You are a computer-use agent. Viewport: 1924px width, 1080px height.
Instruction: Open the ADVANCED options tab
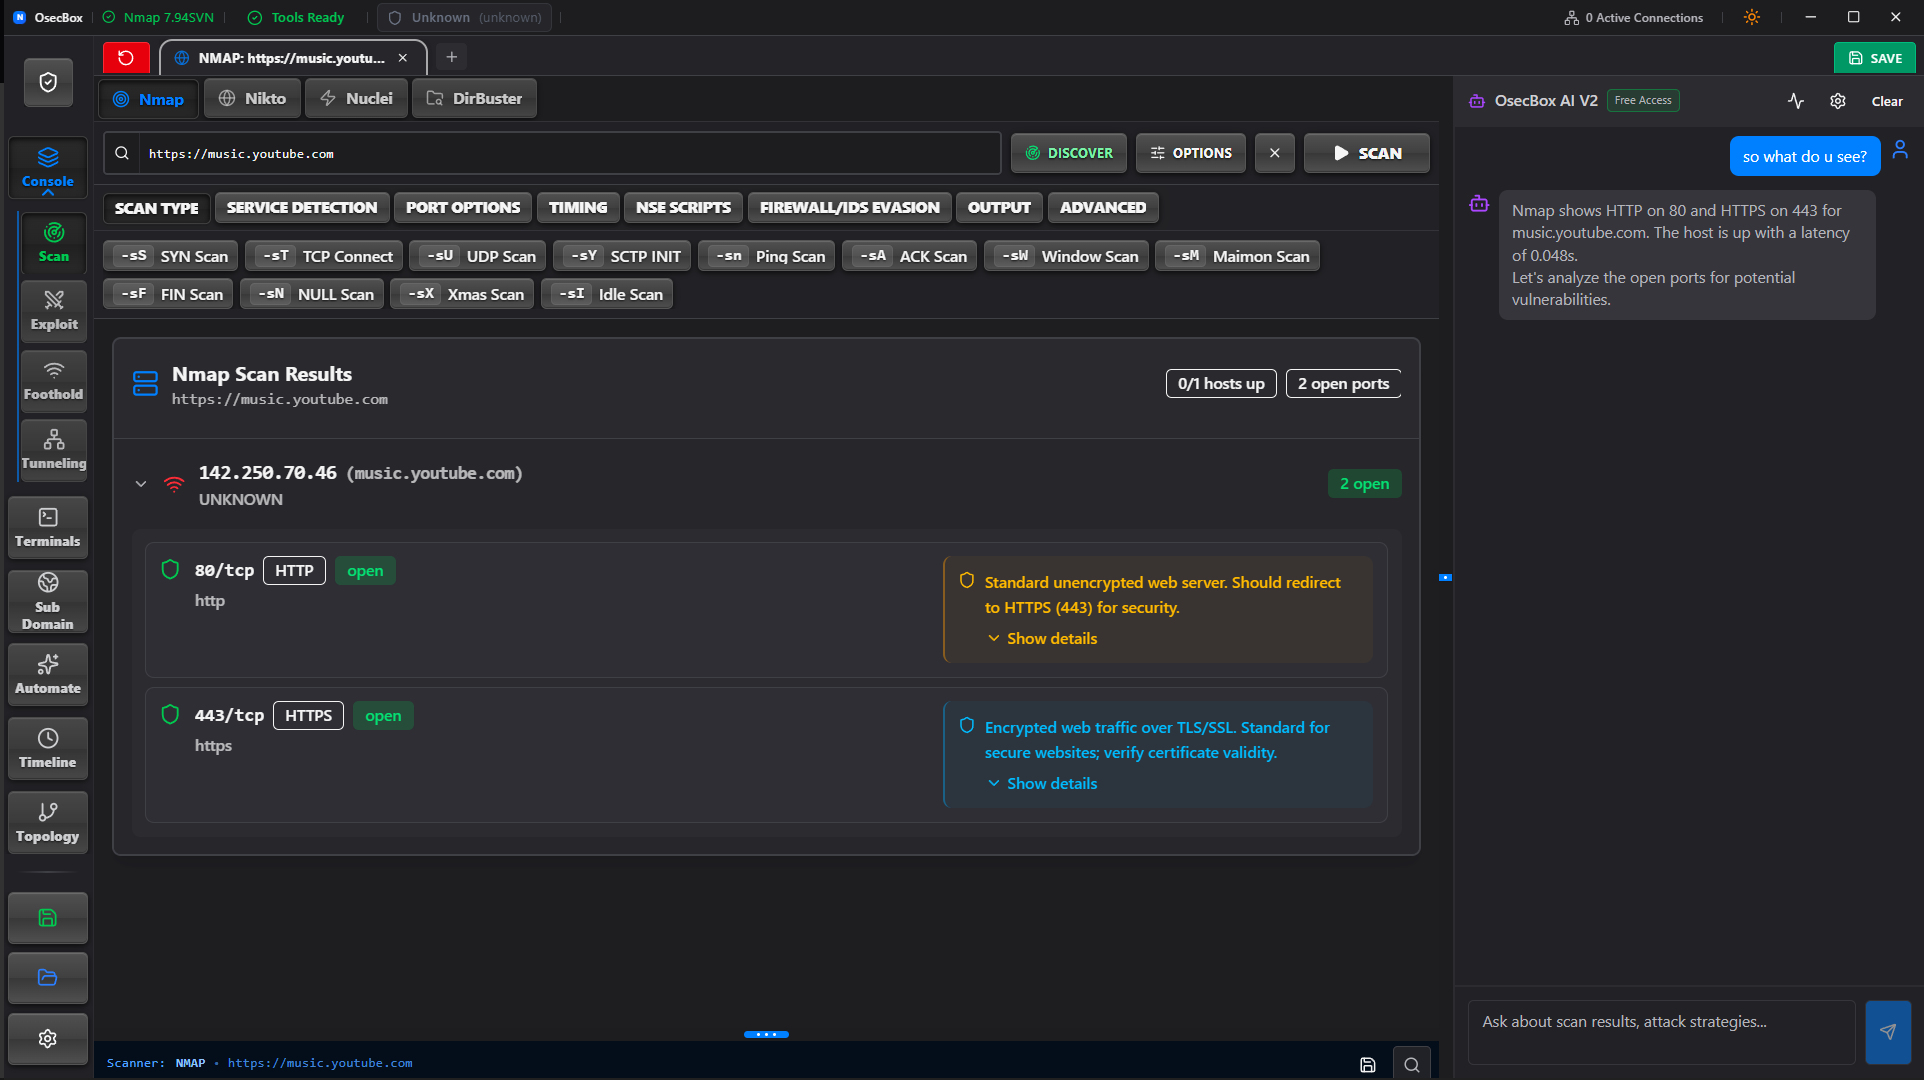(x=1103, y=207)
